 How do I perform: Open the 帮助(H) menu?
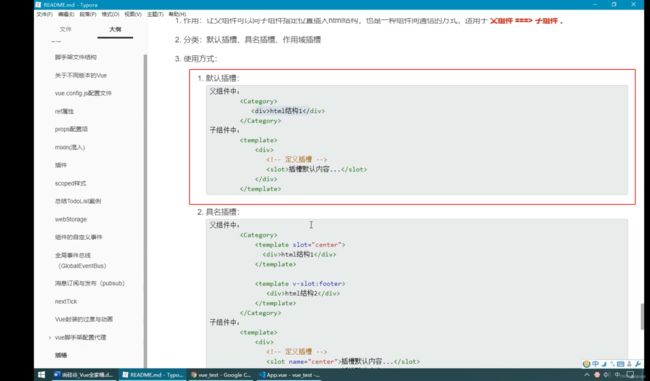point(177,14)
